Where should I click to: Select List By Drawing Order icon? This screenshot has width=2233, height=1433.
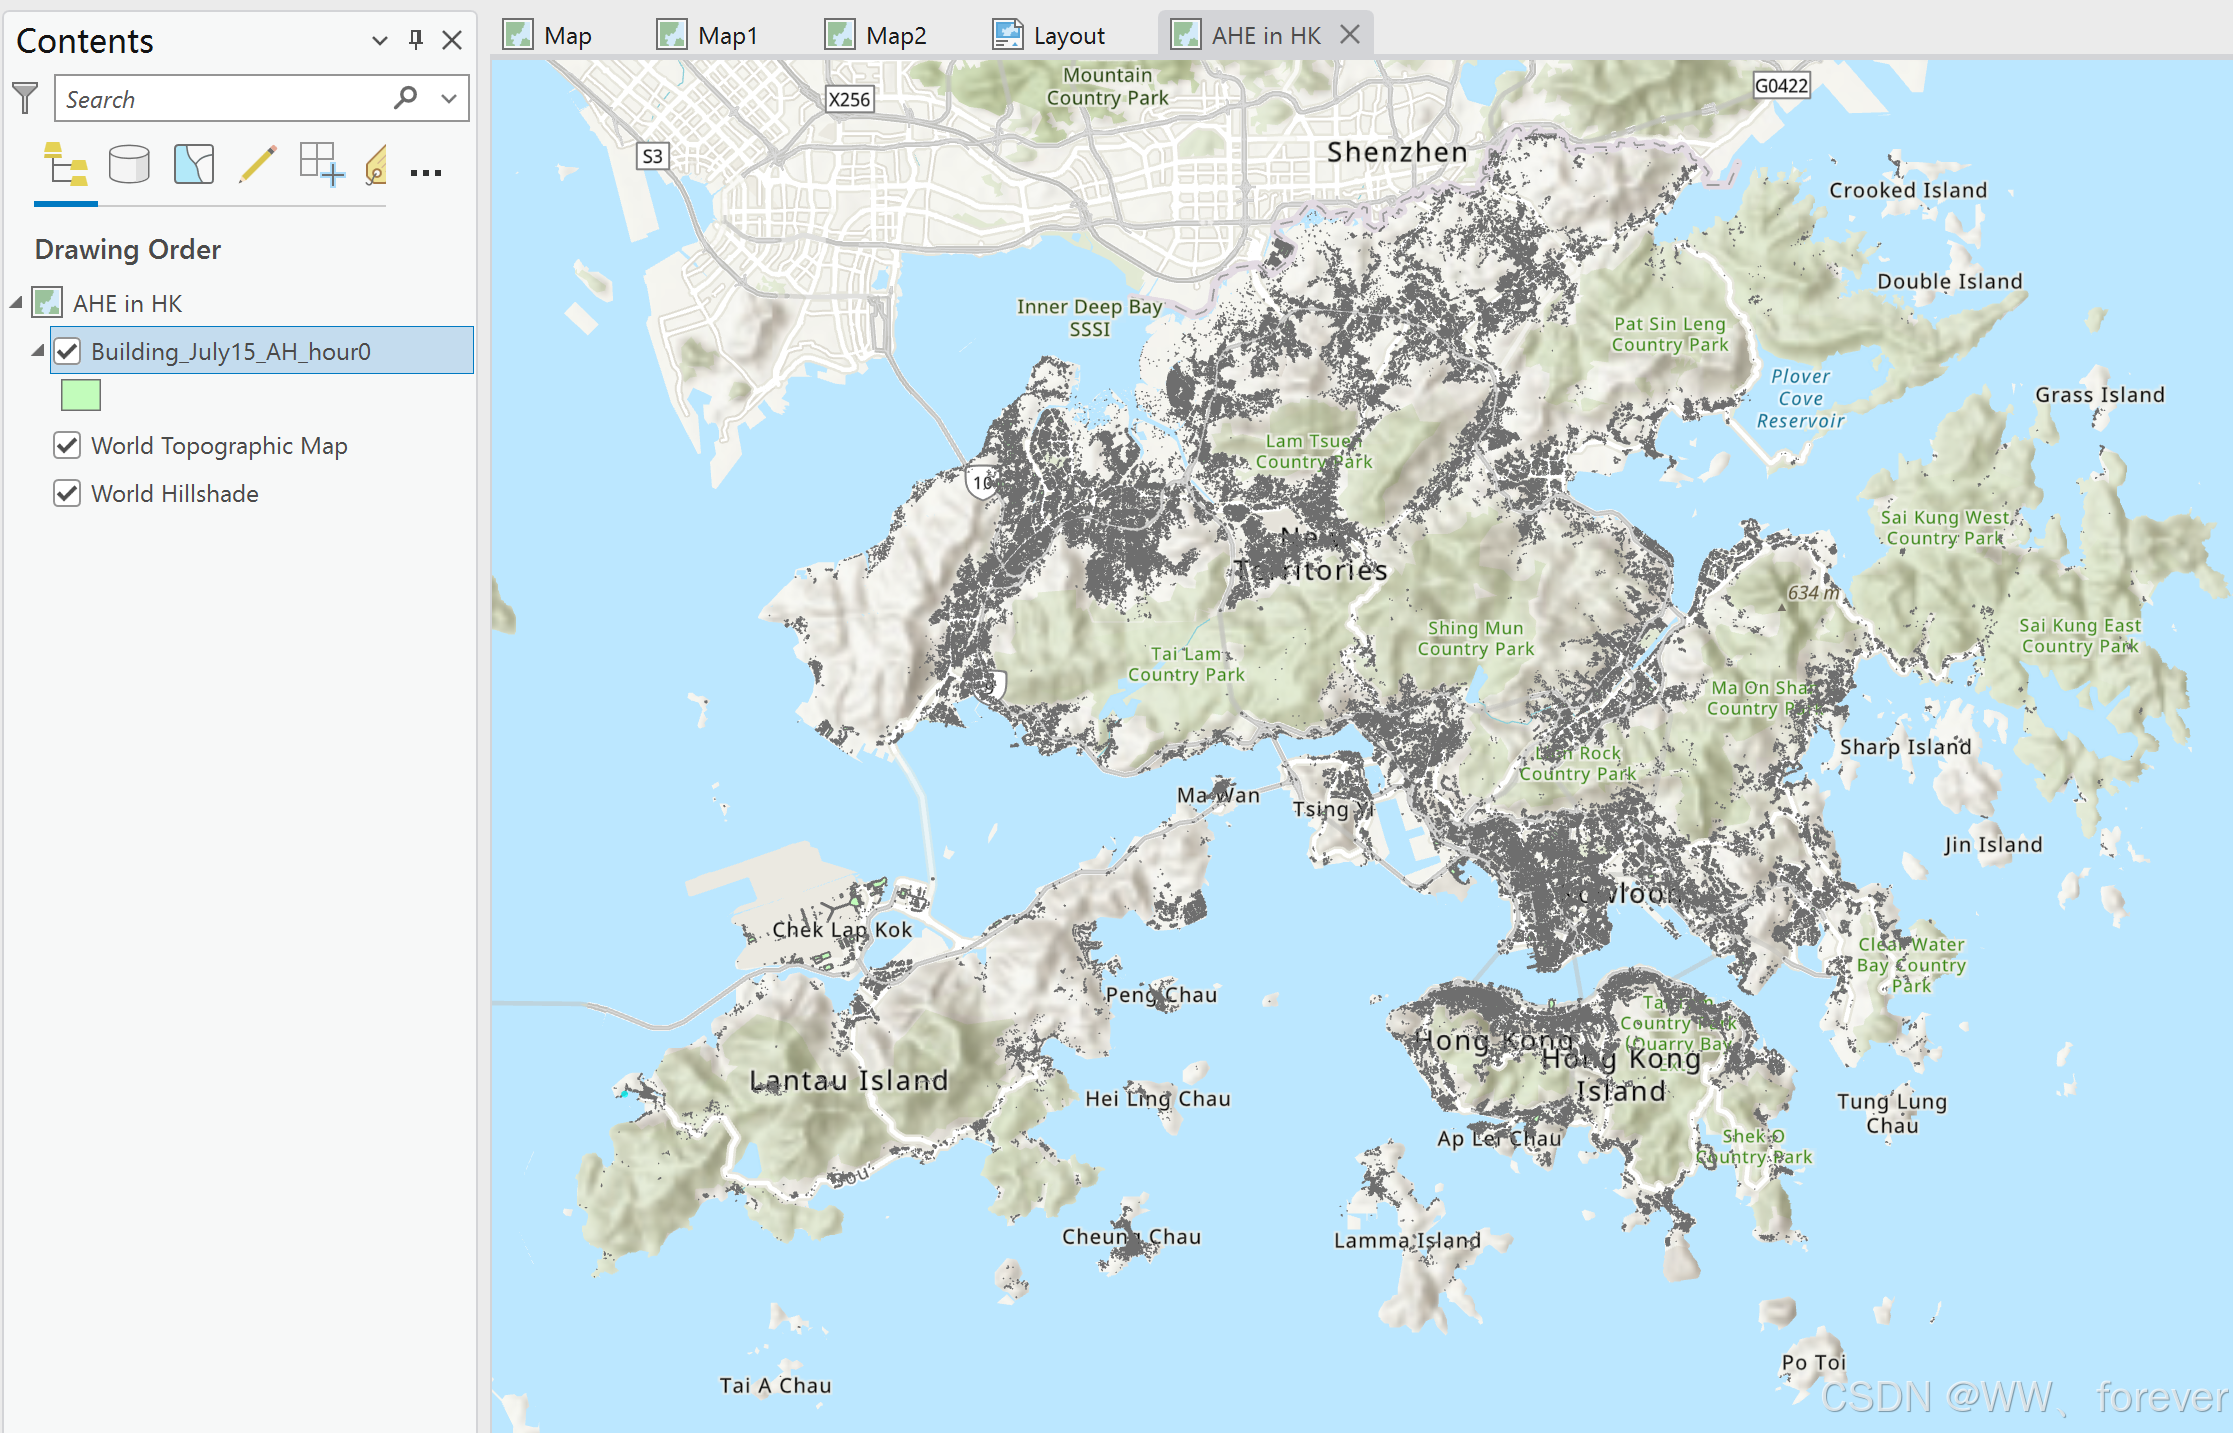point(66,165)
